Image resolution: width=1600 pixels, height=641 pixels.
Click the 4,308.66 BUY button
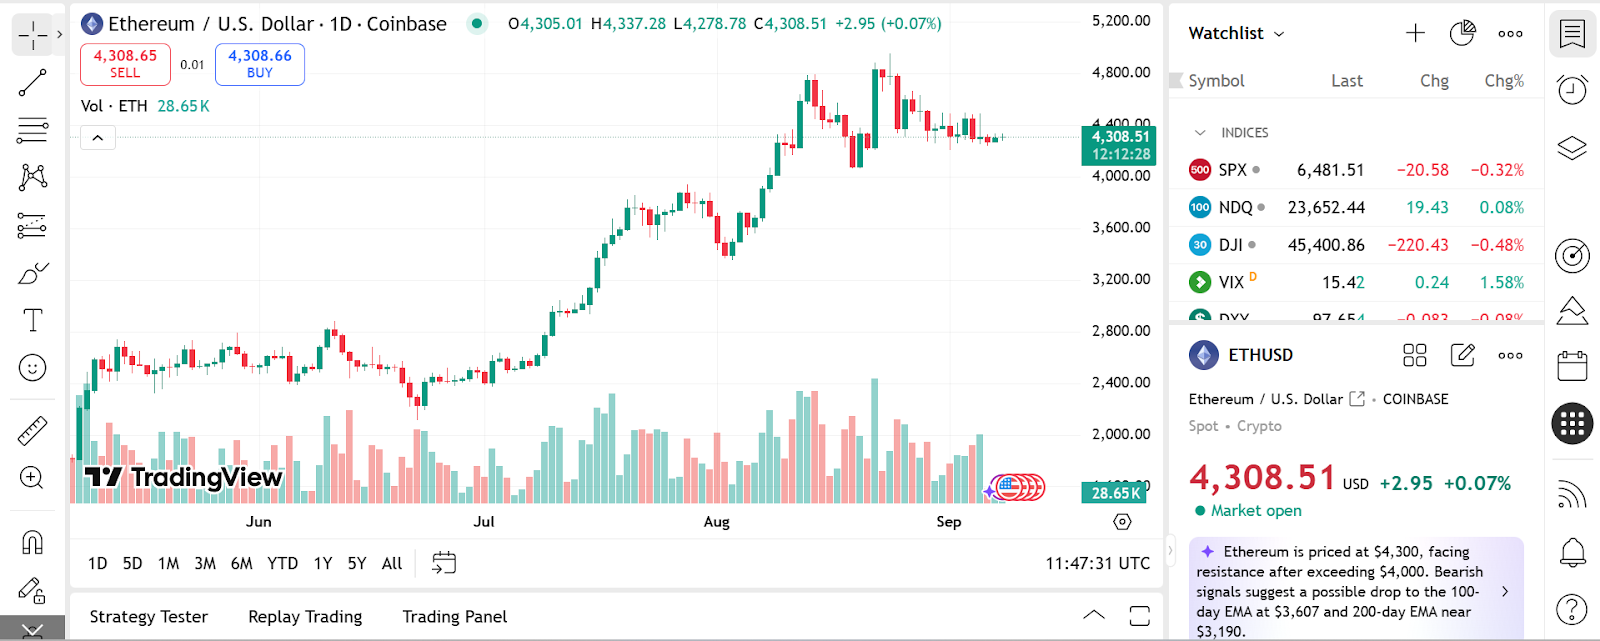tap(260, 64)
